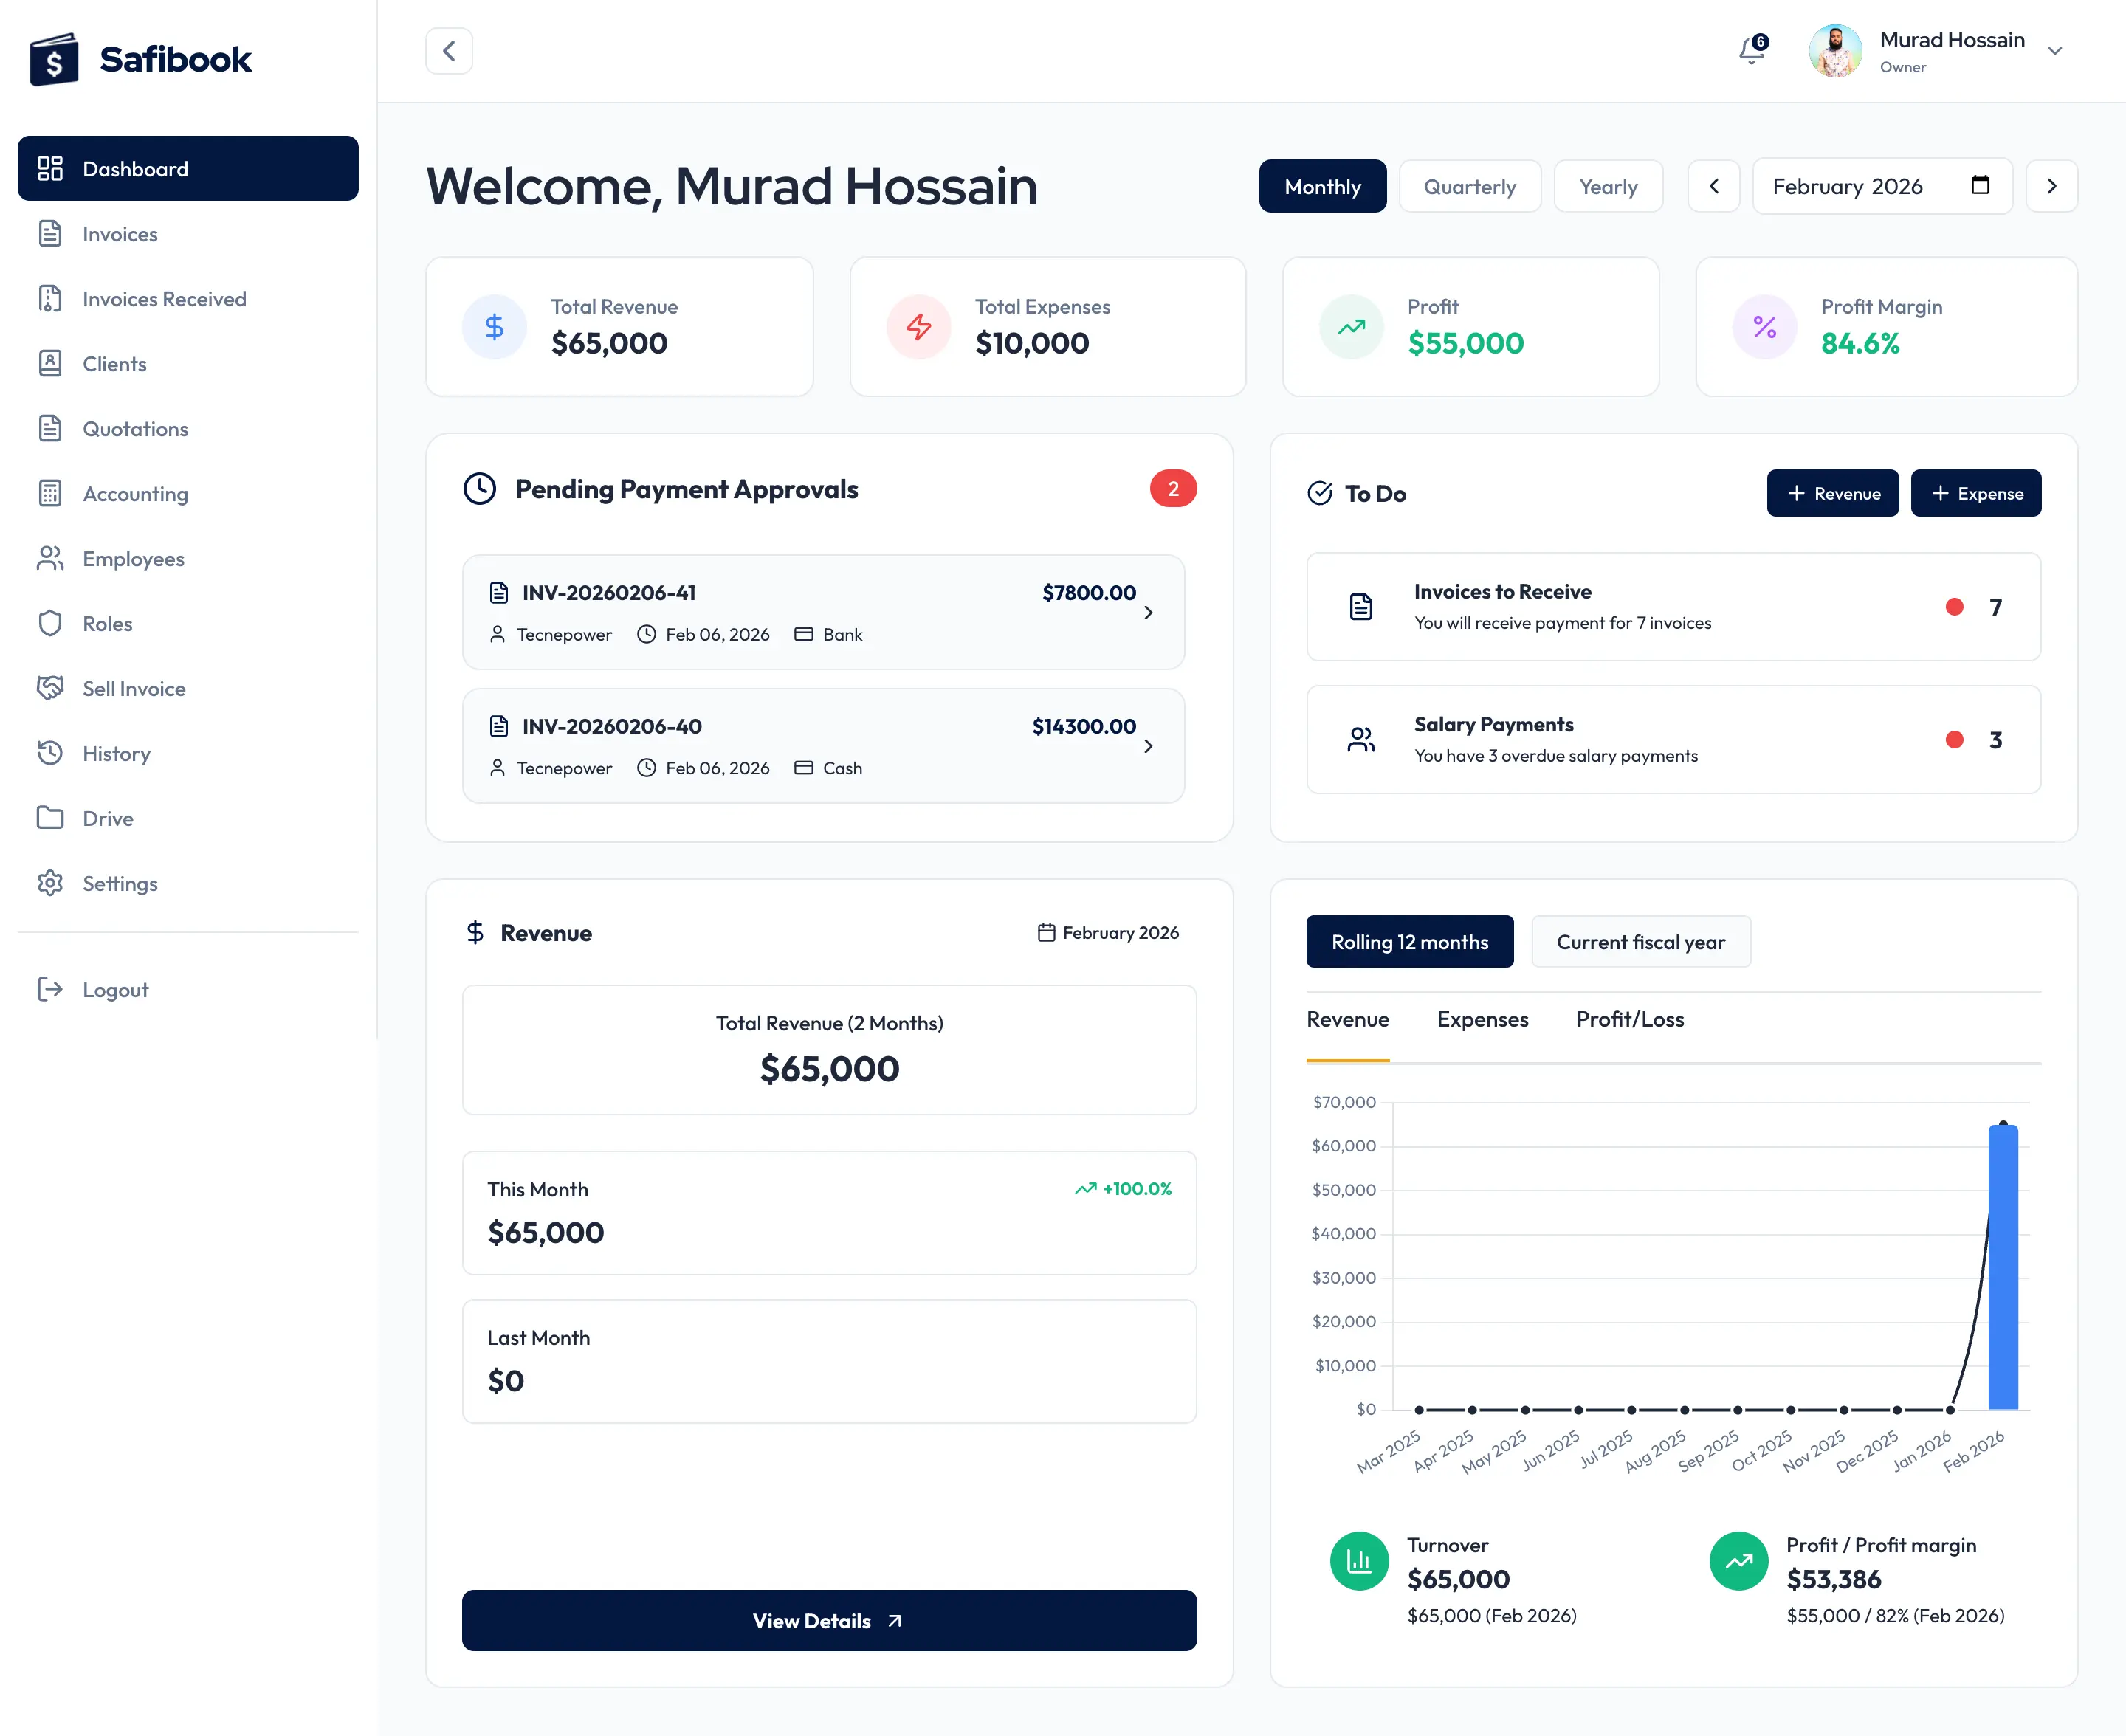Open the notifications bell
The height and width of the screenshot is (1736, 2126).
(1749, 51)
